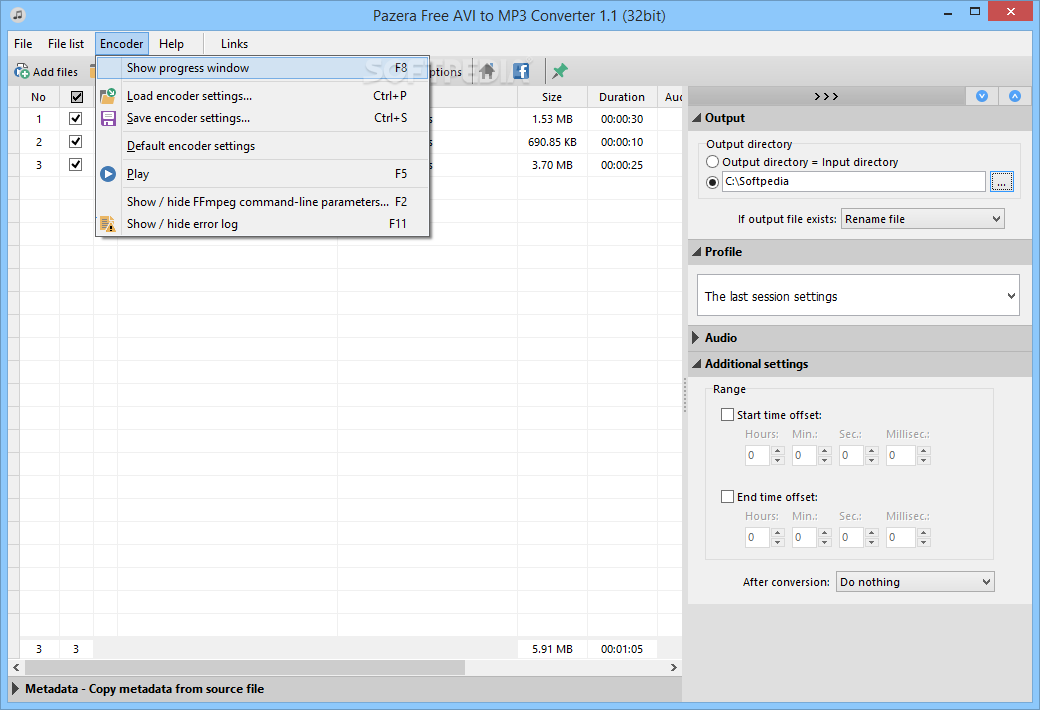Click the Load encoder settings folder icon
The image size is (1040, 710).
[x=107, y=96]
